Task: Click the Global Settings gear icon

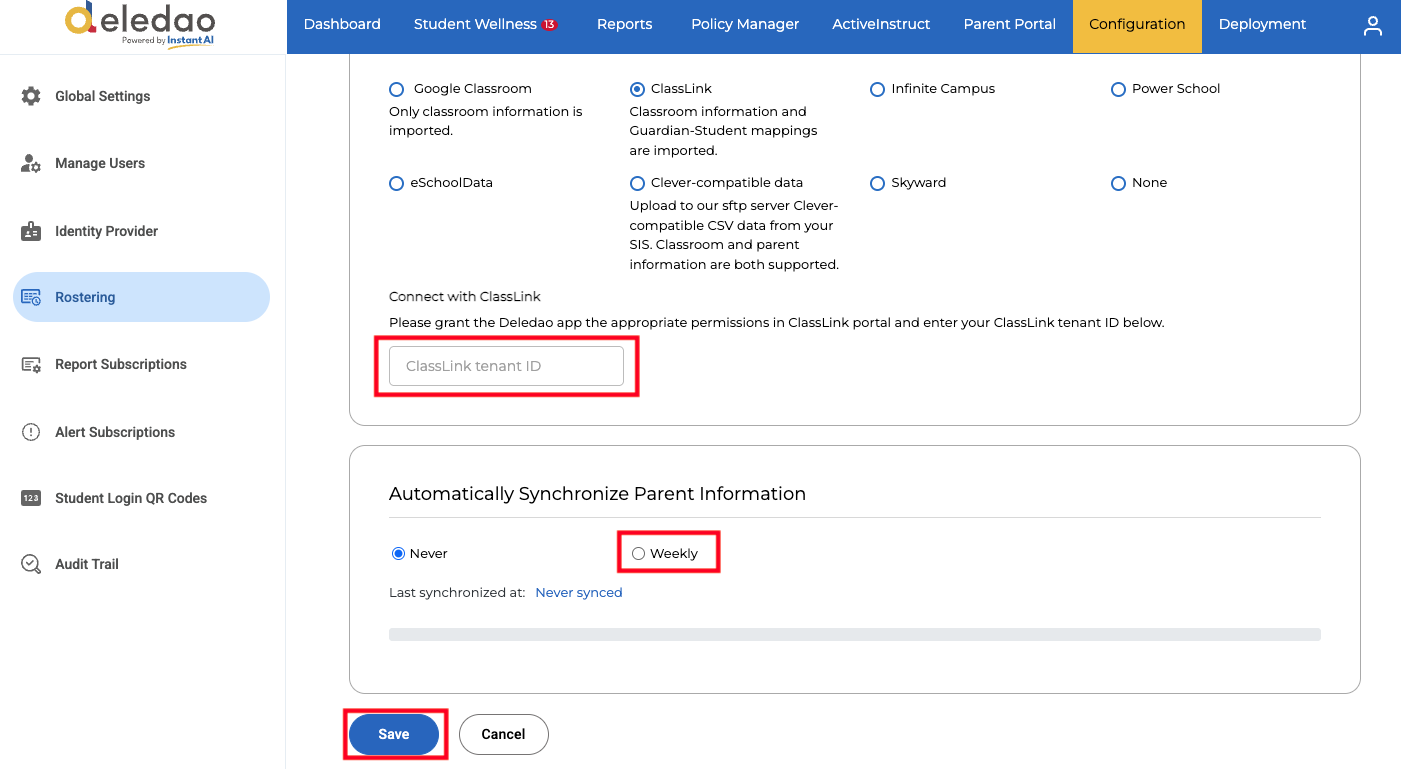Action: [31, 96]
